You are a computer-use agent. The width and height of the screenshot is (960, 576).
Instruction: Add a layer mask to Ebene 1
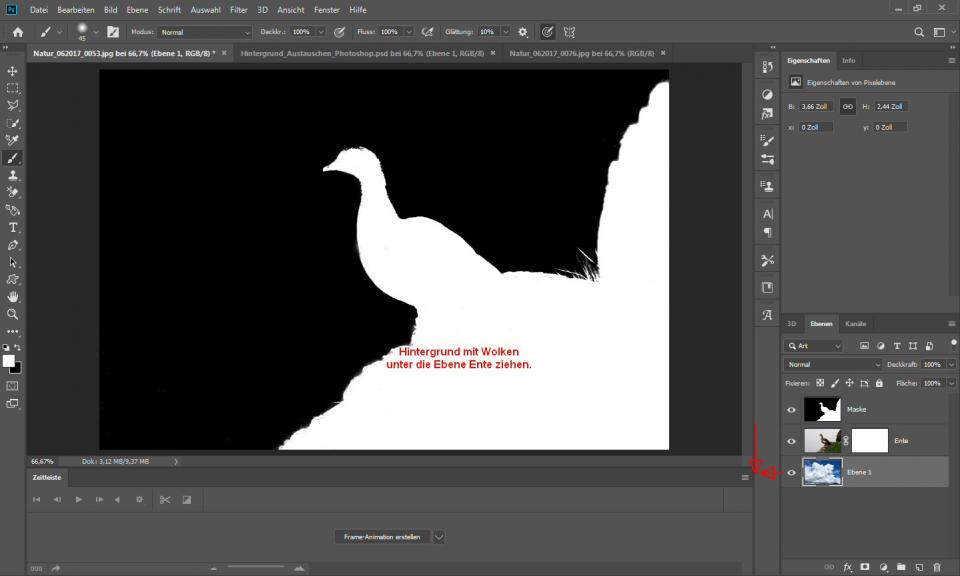pyautogui.click(x=865, y=566)
